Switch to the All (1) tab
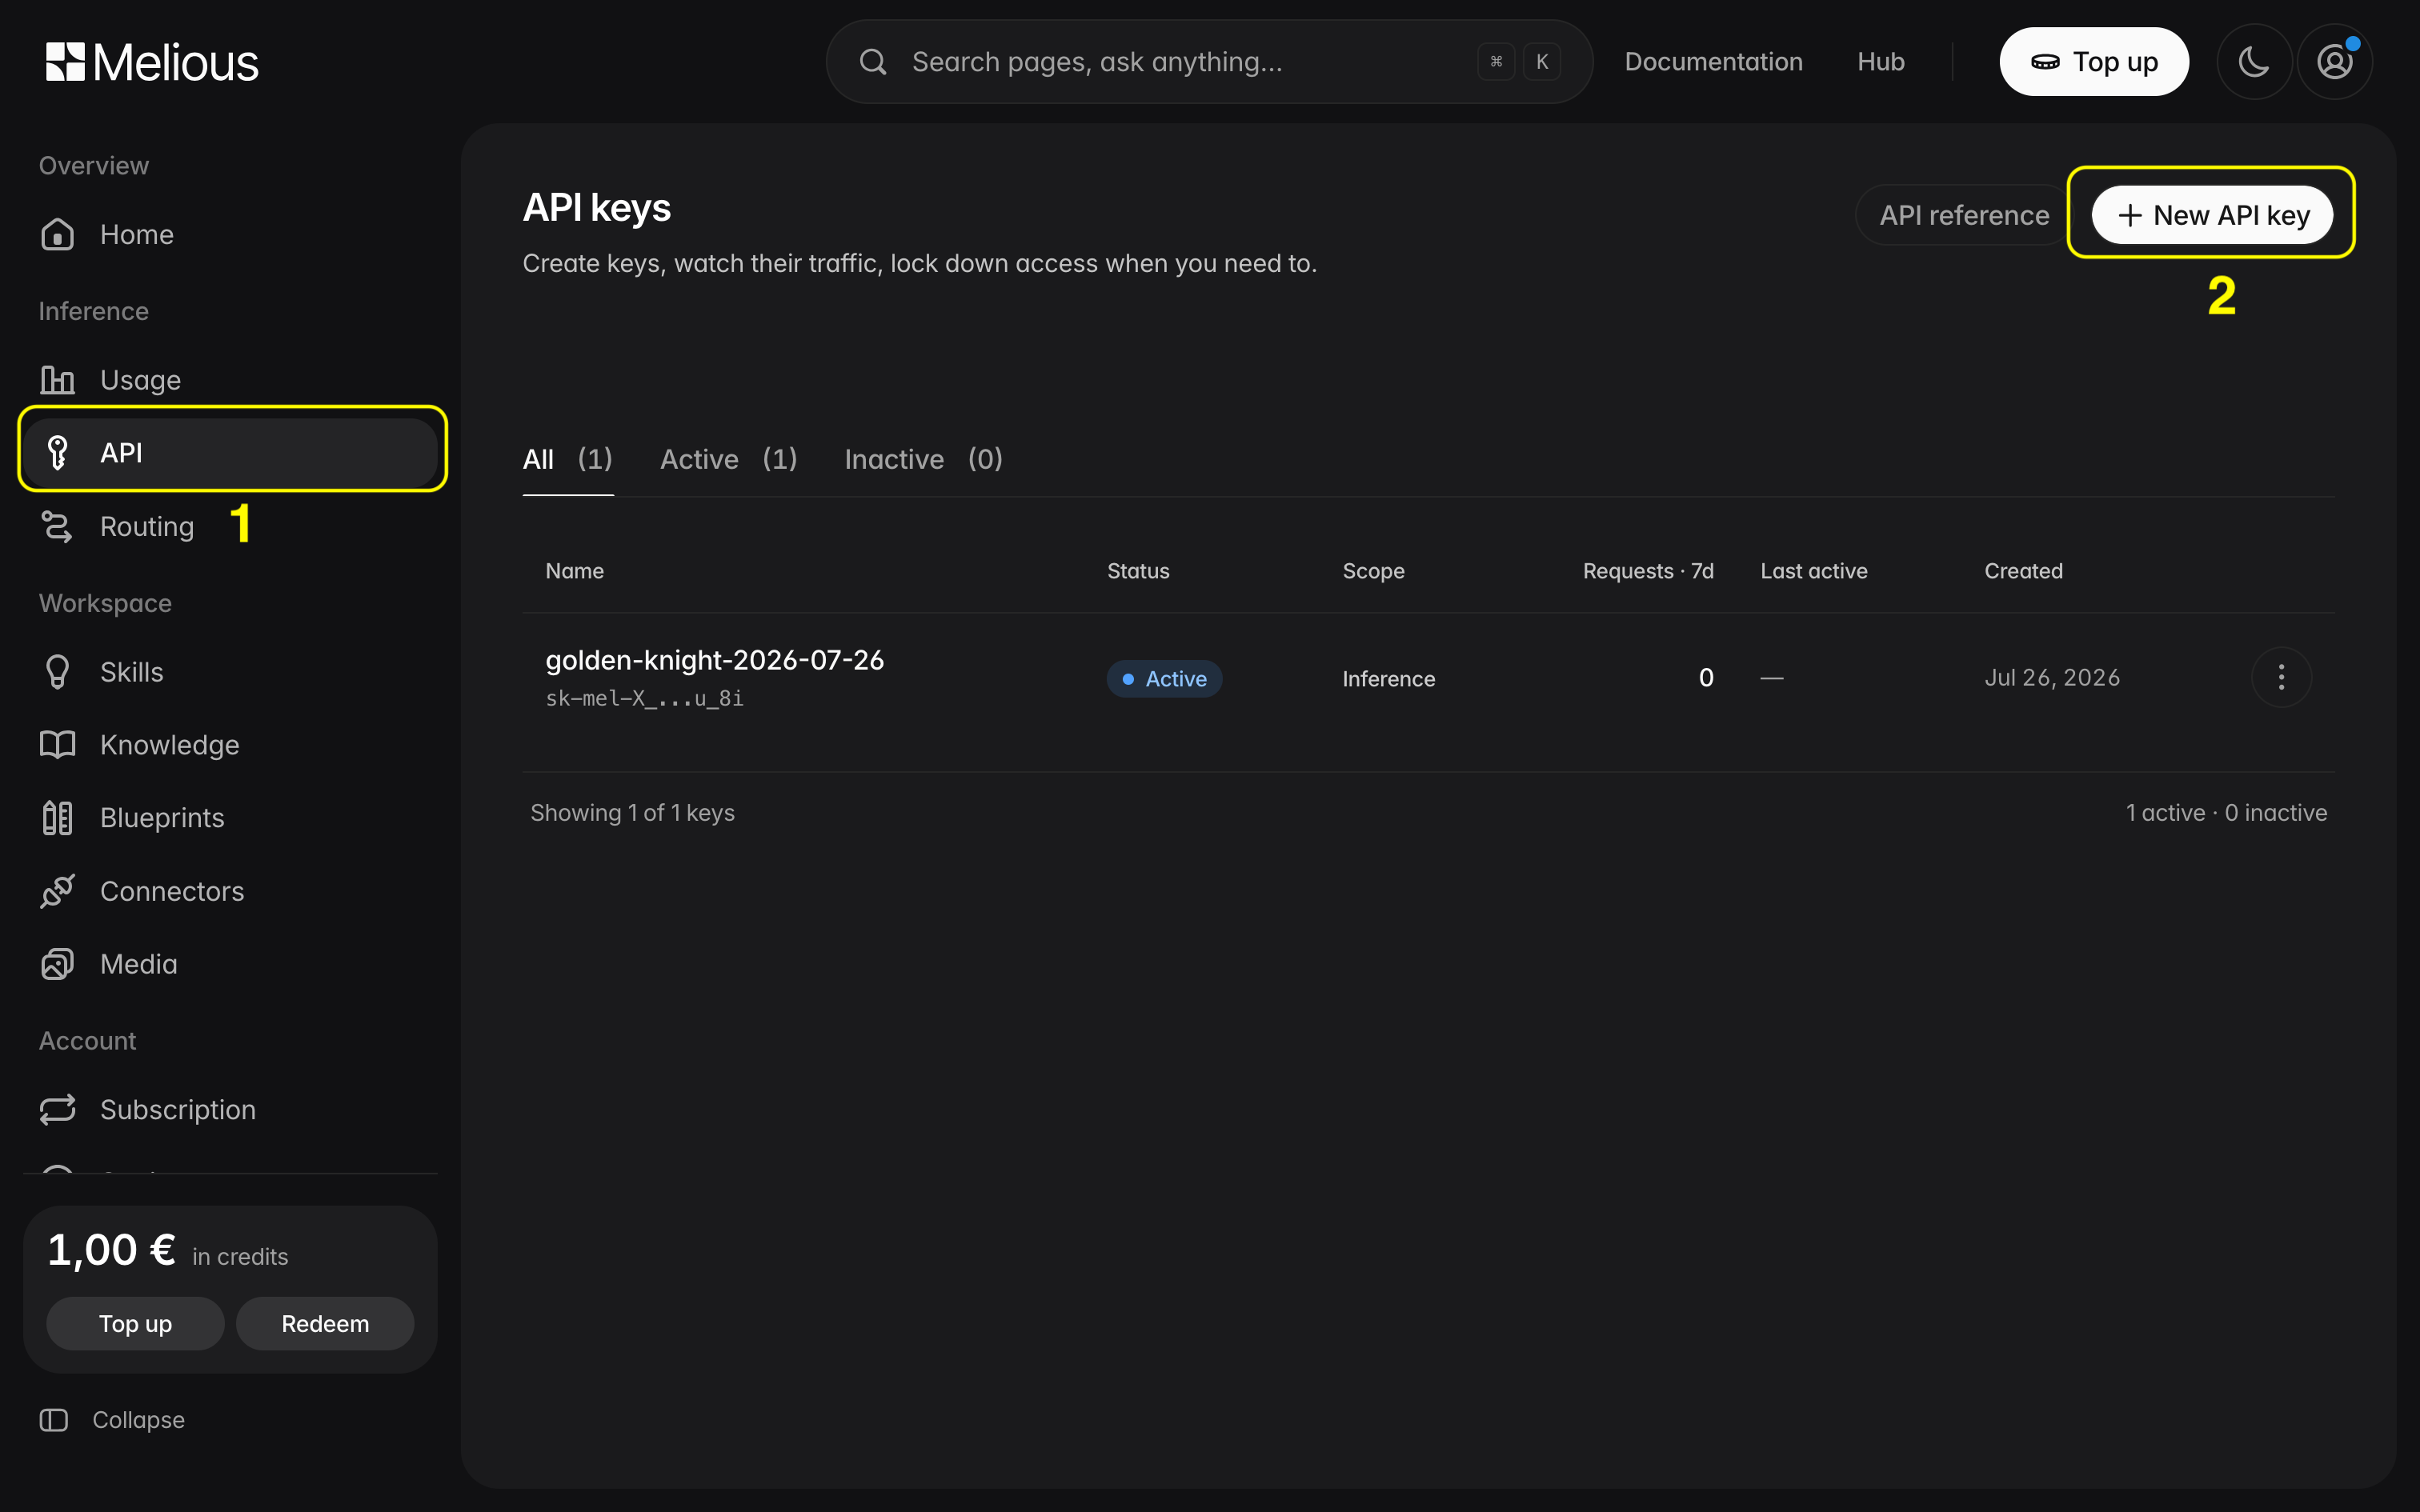 click(x=568, y=459)
